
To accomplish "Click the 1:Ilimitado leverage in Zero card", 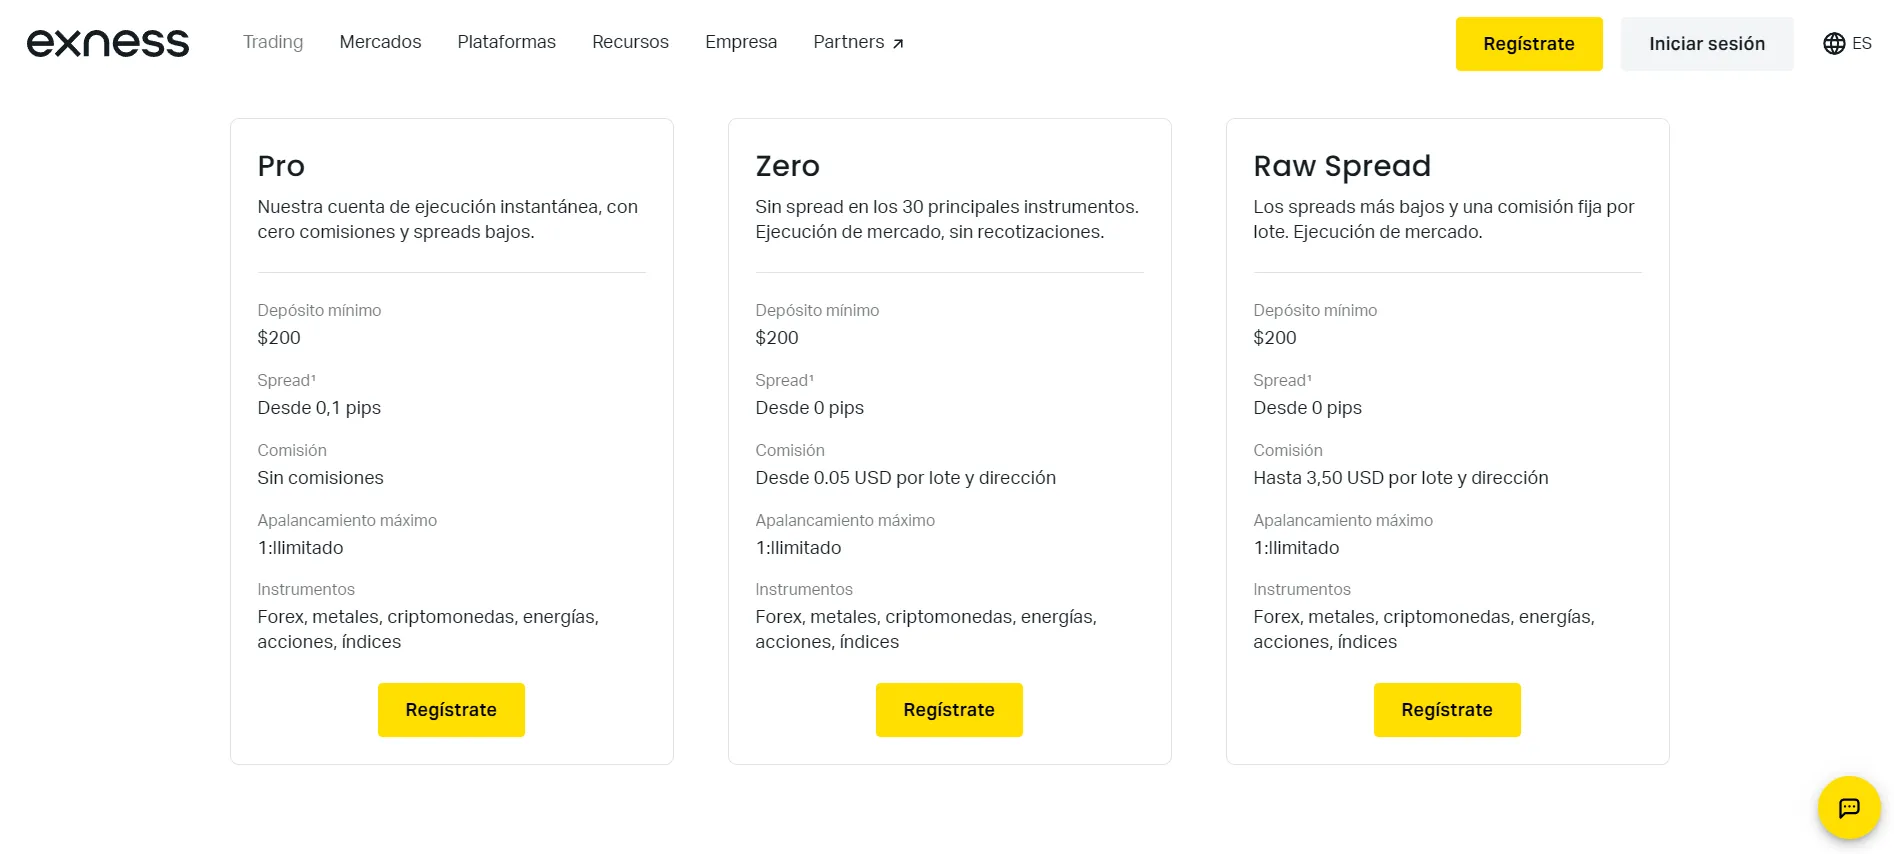I will [x=798, y=548].
